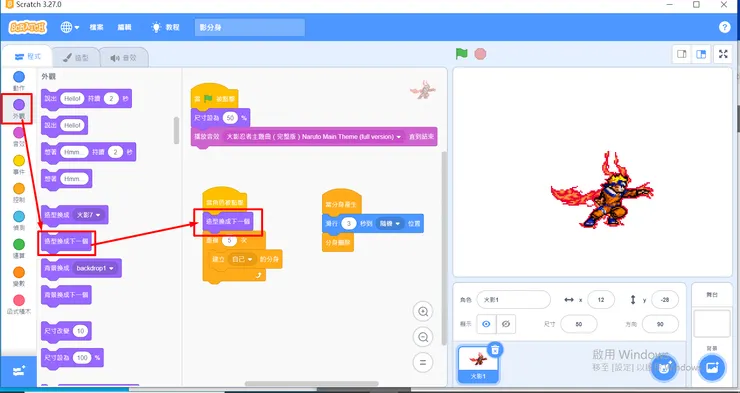The image size is (740, 393).
Task: Select the 運算 (Operators) block category
Action: tap(19, 249)
